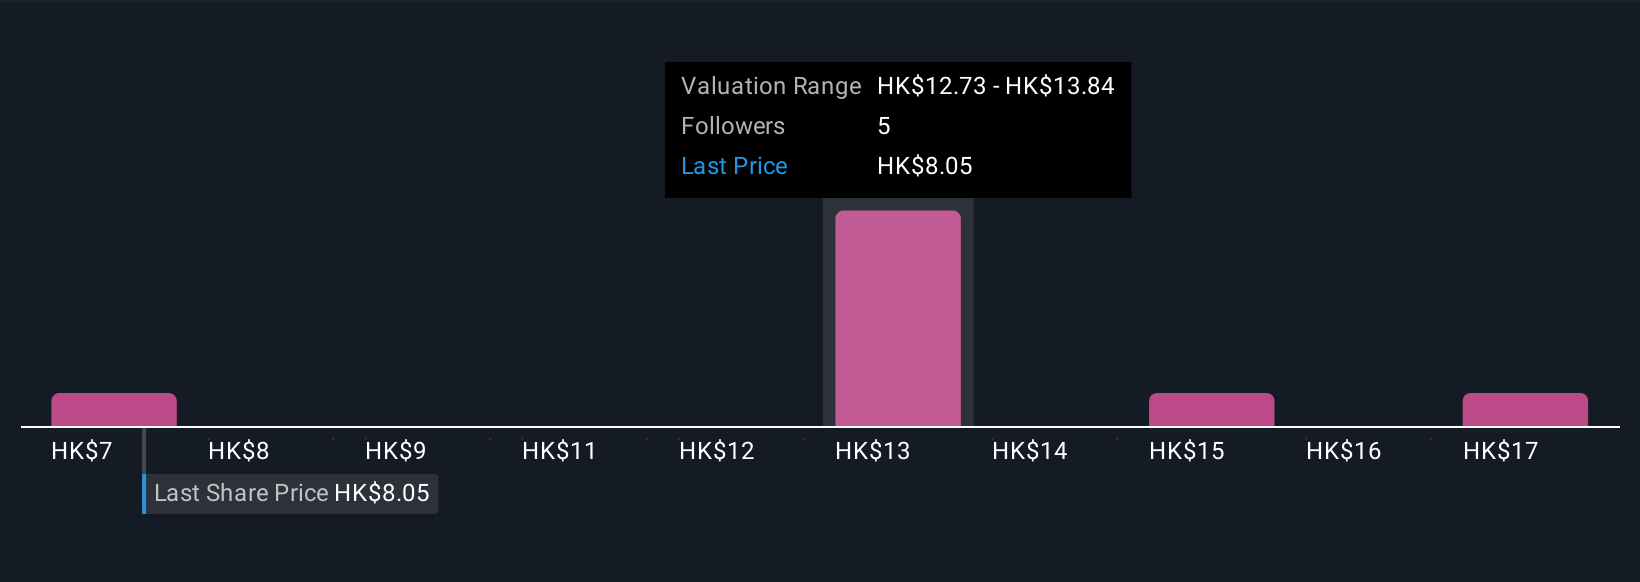Click the HK$16 axis label
The width and height of the screenshot is (1640, 582).
coord(1344,451)
